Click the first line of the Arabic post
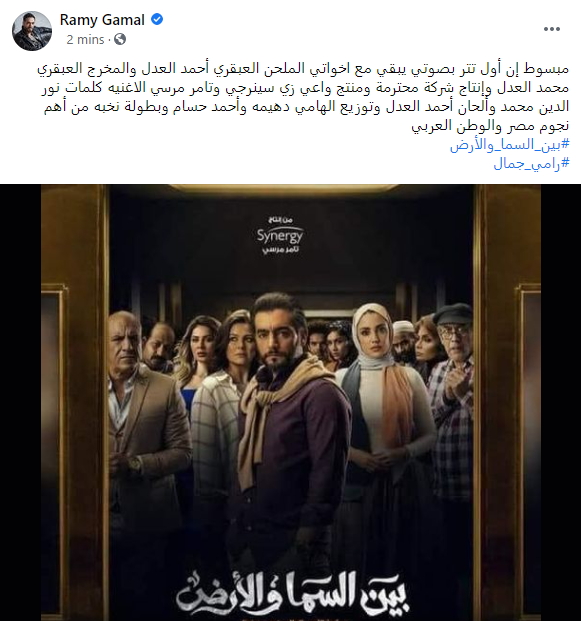The width and height of the screenshot is (581, 621). pyautogui.click(x=303, y=69)
